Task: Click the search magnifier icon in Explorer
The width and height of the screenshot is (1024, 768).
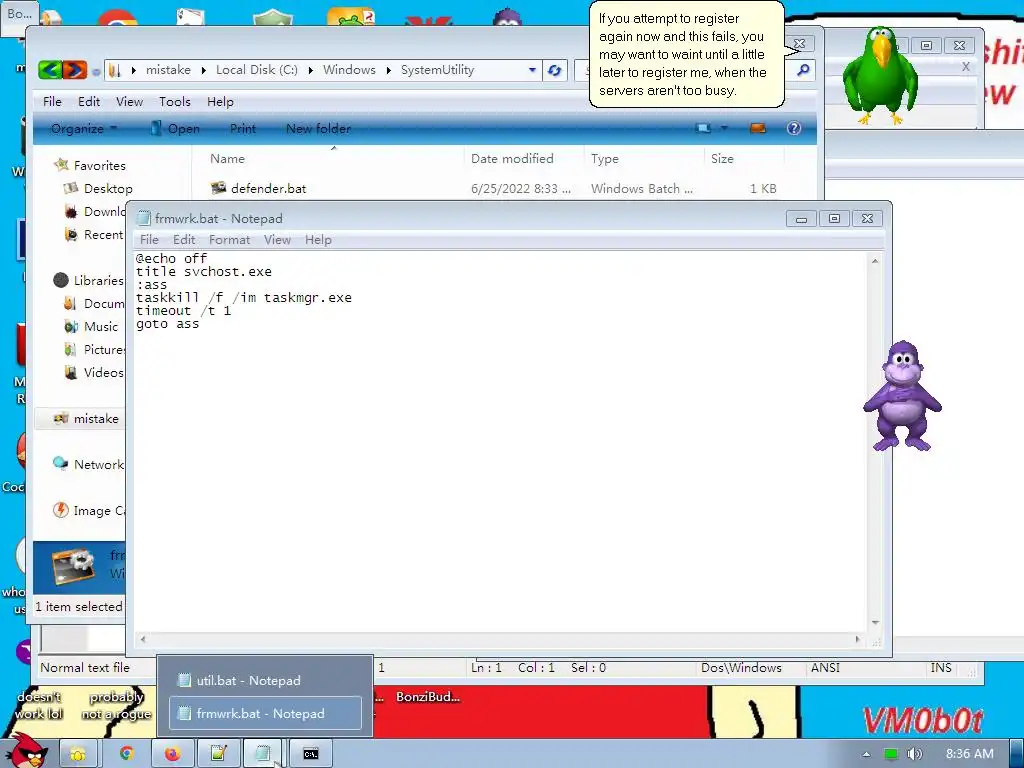Action: point(803,69)
